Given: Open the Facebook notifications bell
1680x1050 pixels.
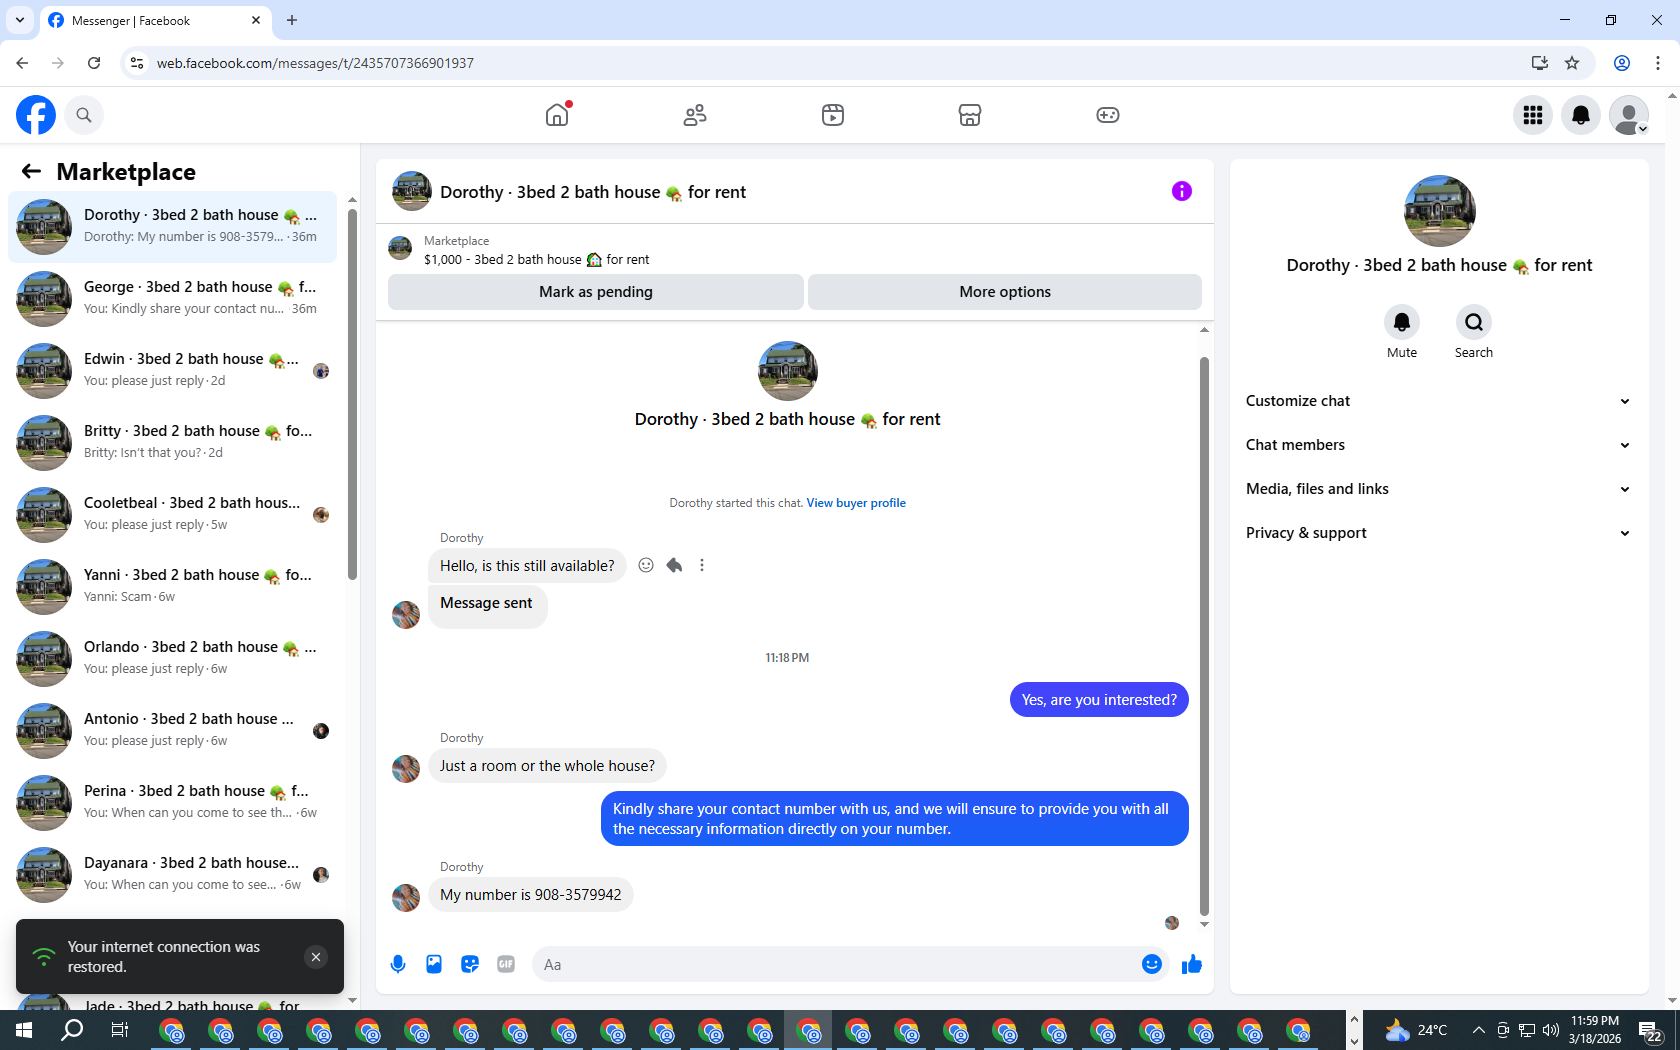Looking at the screenshot, I should 1581,115.
